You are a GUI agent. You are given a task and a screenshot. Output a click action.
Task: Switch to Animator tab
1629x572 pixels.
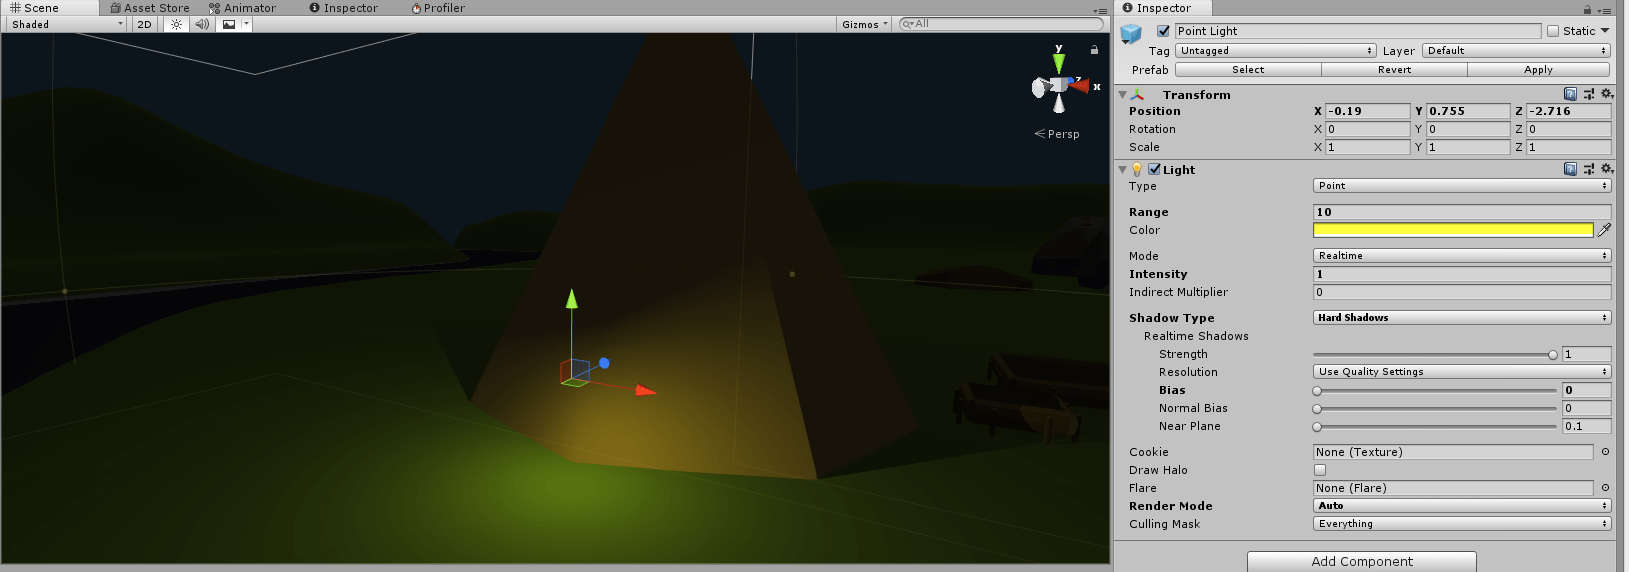242,8
